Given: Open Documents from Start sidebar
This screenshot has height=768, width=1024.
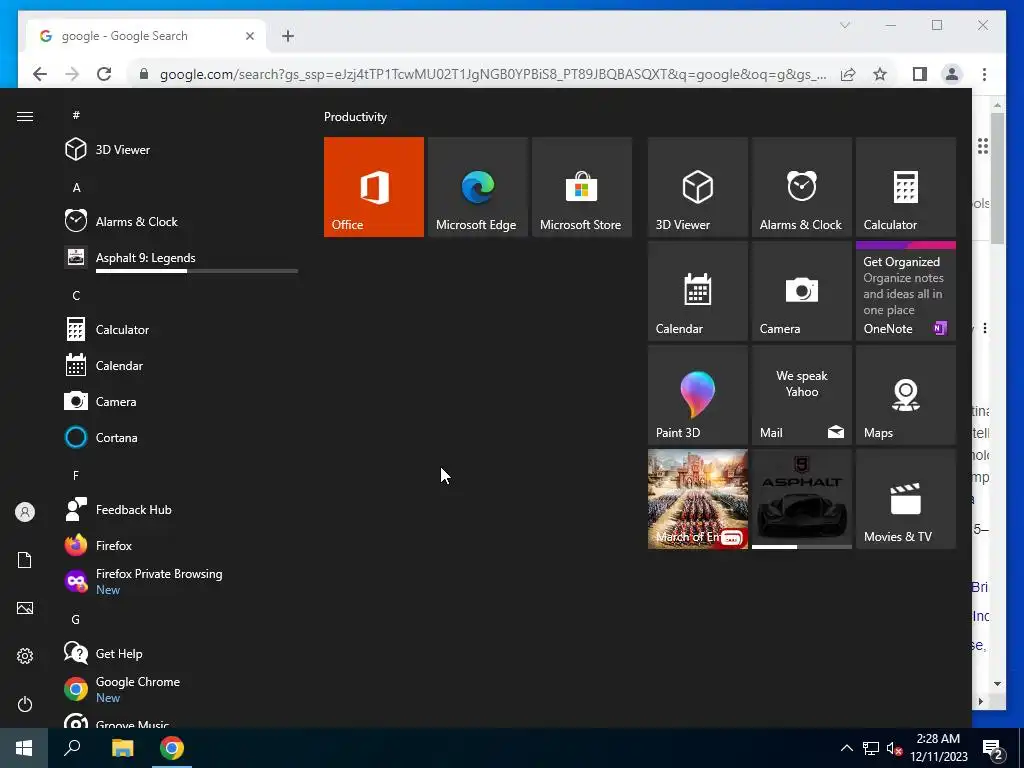Looking at the screenshot, I should [x=25, y=560].
